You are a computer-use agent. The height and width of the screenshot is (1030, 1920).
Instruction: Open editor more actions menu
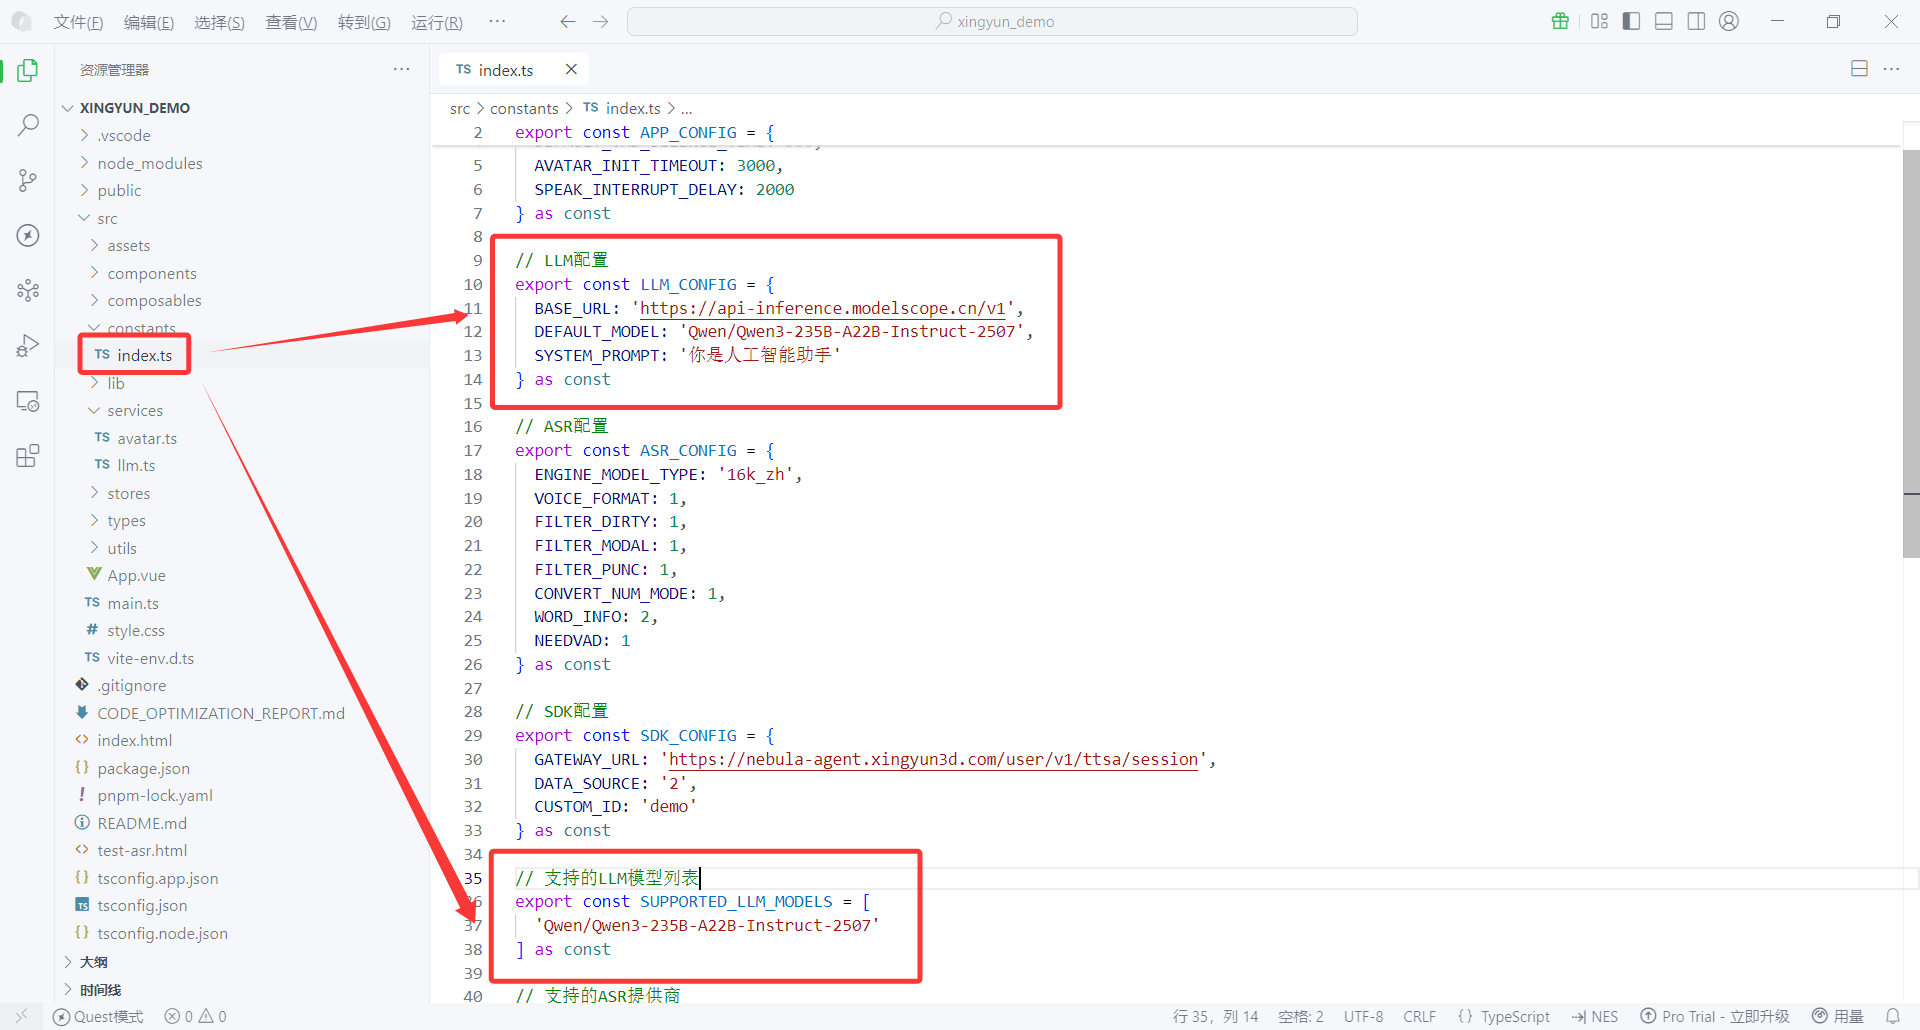[x=1891, y=69]
